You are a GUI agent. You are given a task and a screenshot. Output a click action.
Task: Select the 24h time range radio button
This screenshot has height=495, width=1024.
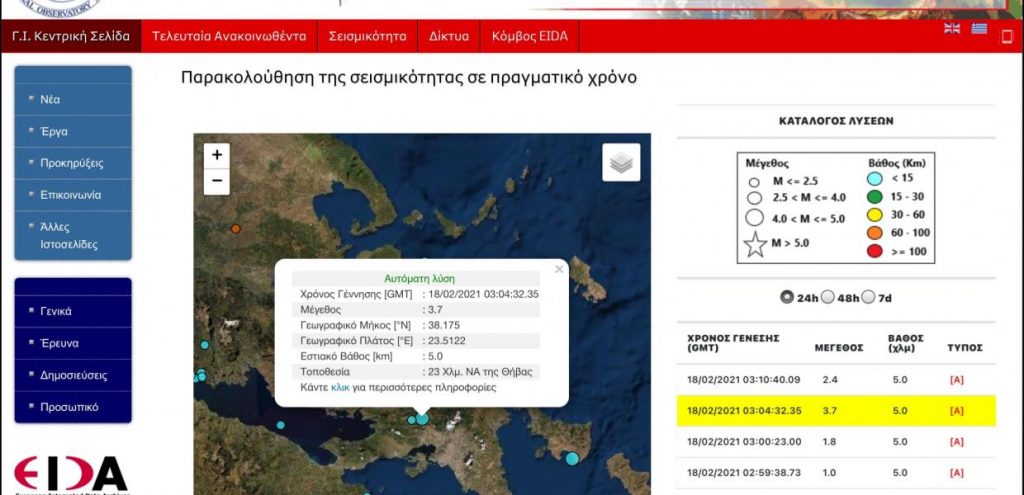[788, 297]
